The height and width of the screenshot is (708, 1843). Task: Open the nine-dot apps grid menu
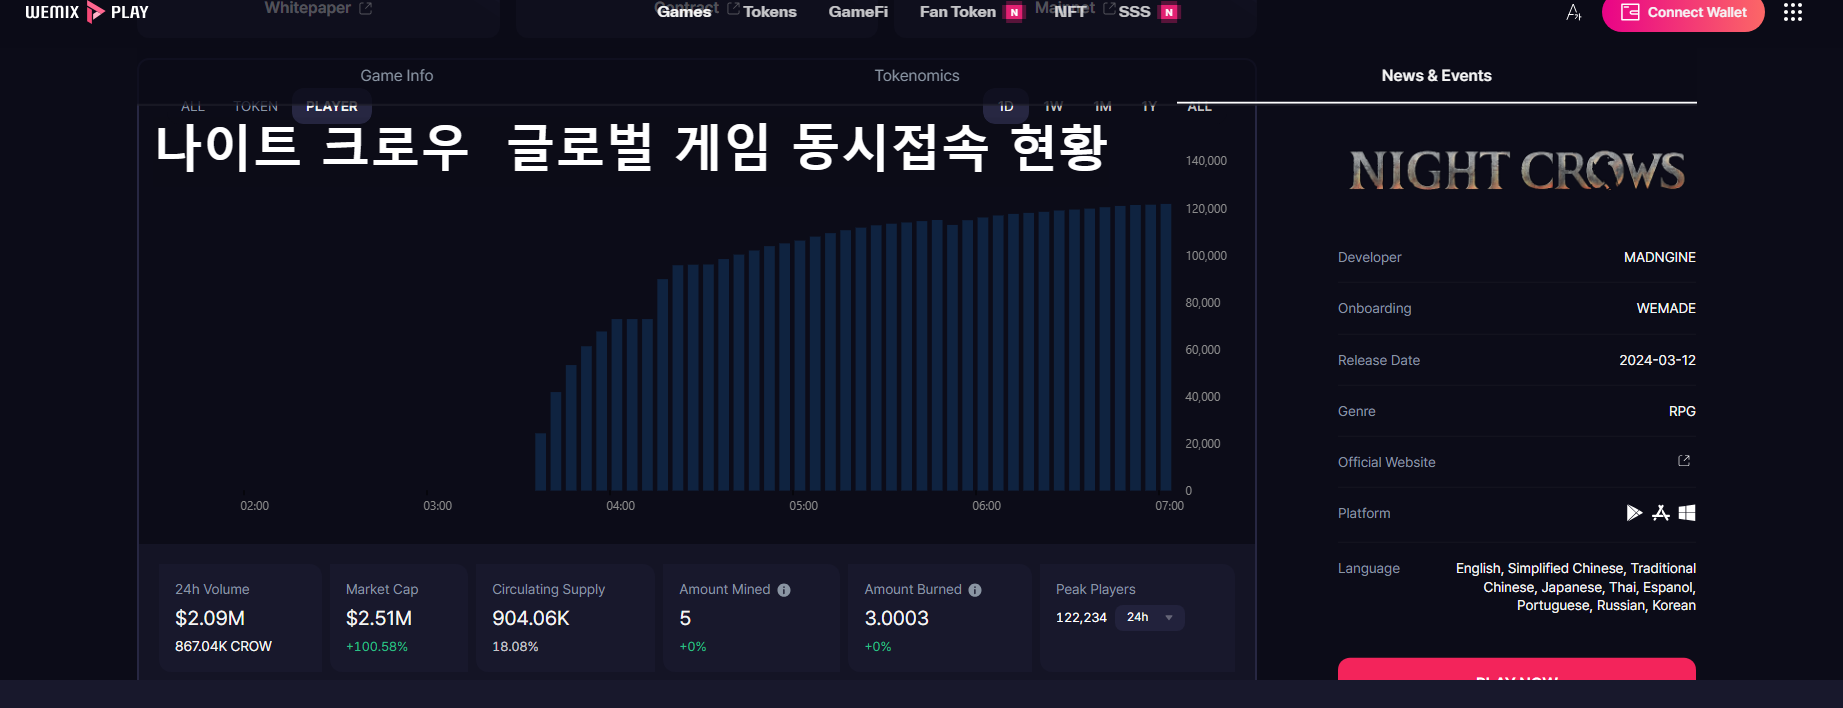click(x=1793, y=12)
